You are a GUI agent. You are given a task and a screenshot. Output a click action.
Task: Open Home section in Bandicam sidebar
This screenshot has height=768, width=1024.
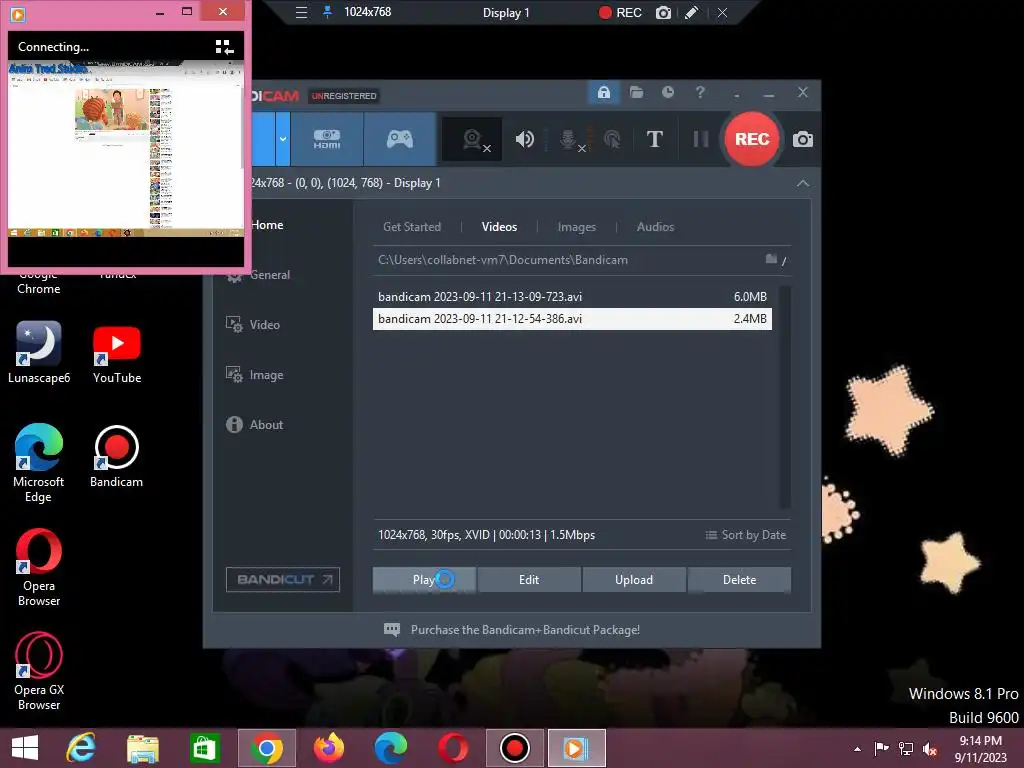(x=267, y=225)
